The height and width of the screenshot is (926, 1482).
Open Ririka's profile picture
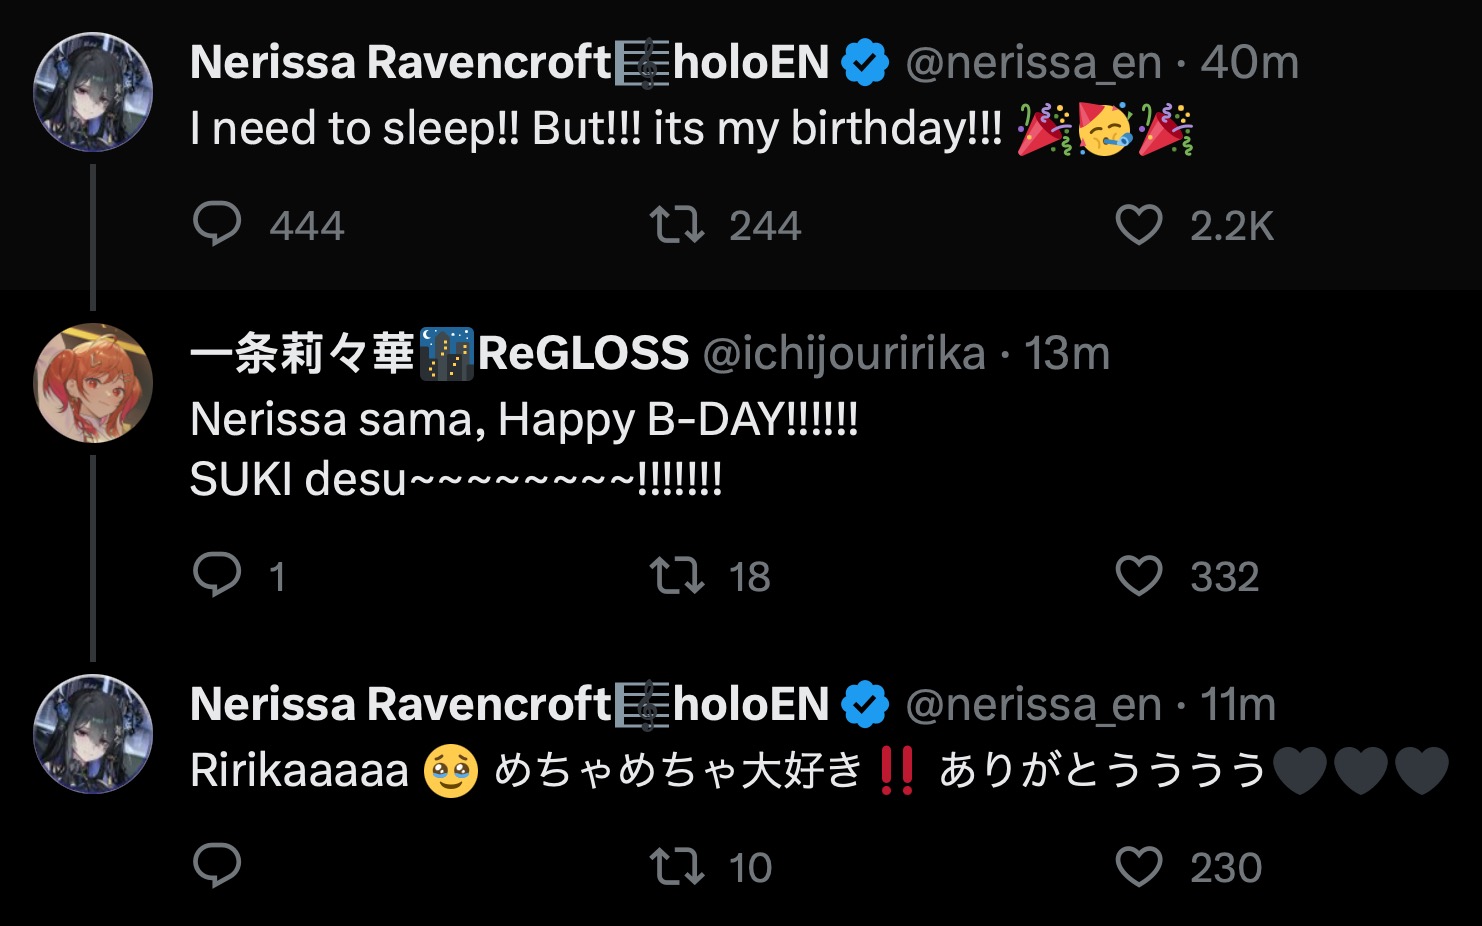tap(93, 383)
